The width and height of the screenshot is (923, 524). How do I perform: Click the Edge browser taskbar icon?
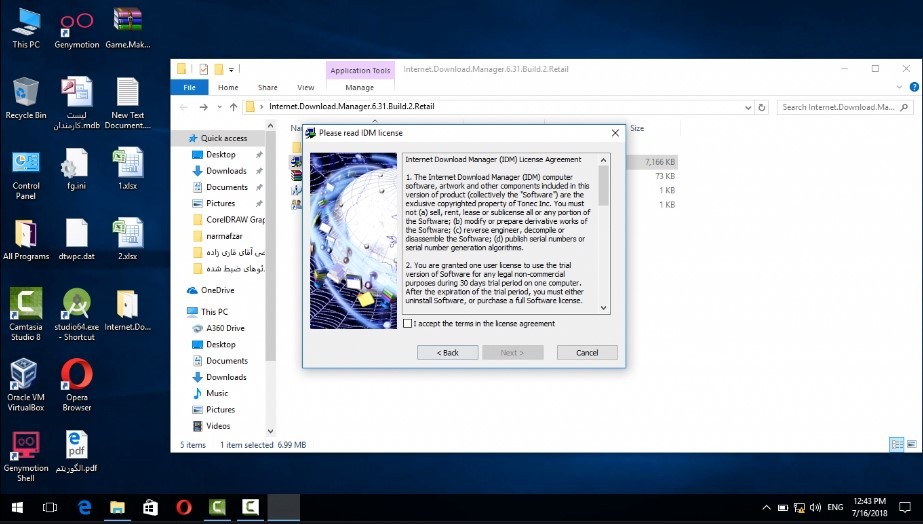(x=85, y=507)
